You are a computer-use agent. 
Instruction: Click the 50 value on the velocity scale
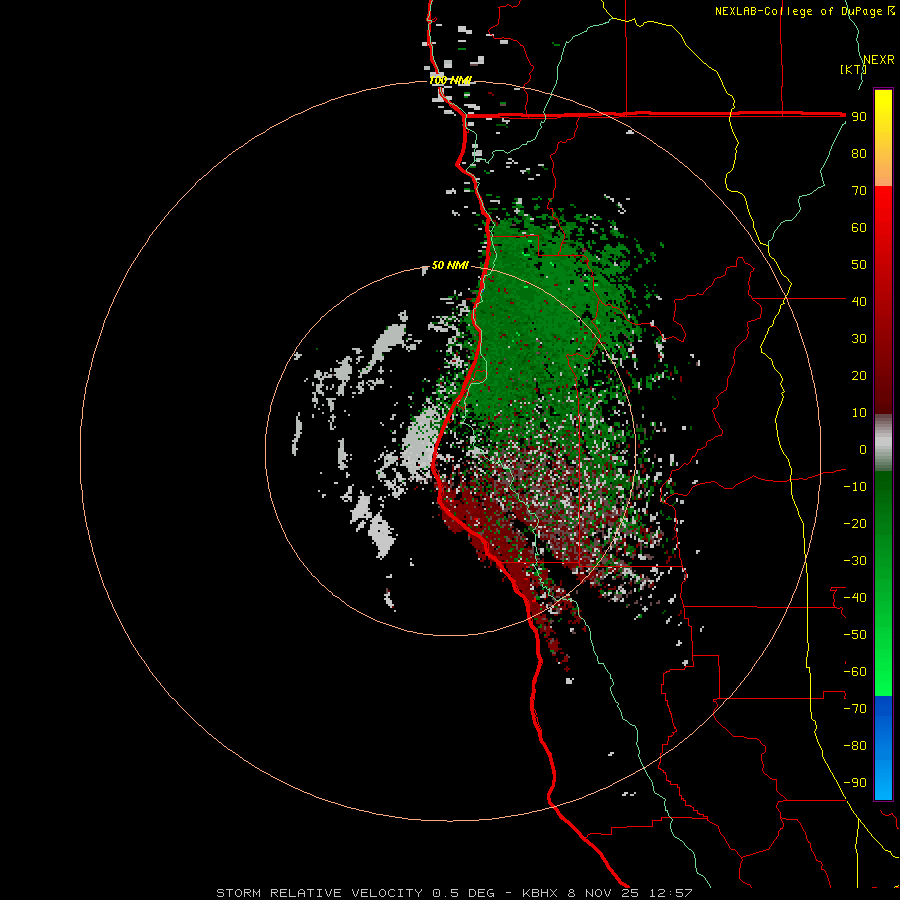(859, 265)
